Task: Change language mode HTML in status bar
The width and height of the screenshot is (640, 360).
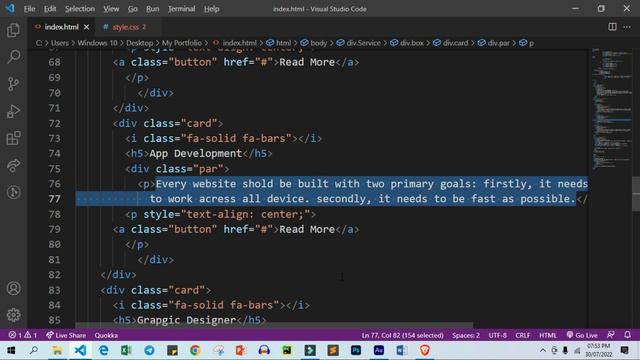Action: 548,335
